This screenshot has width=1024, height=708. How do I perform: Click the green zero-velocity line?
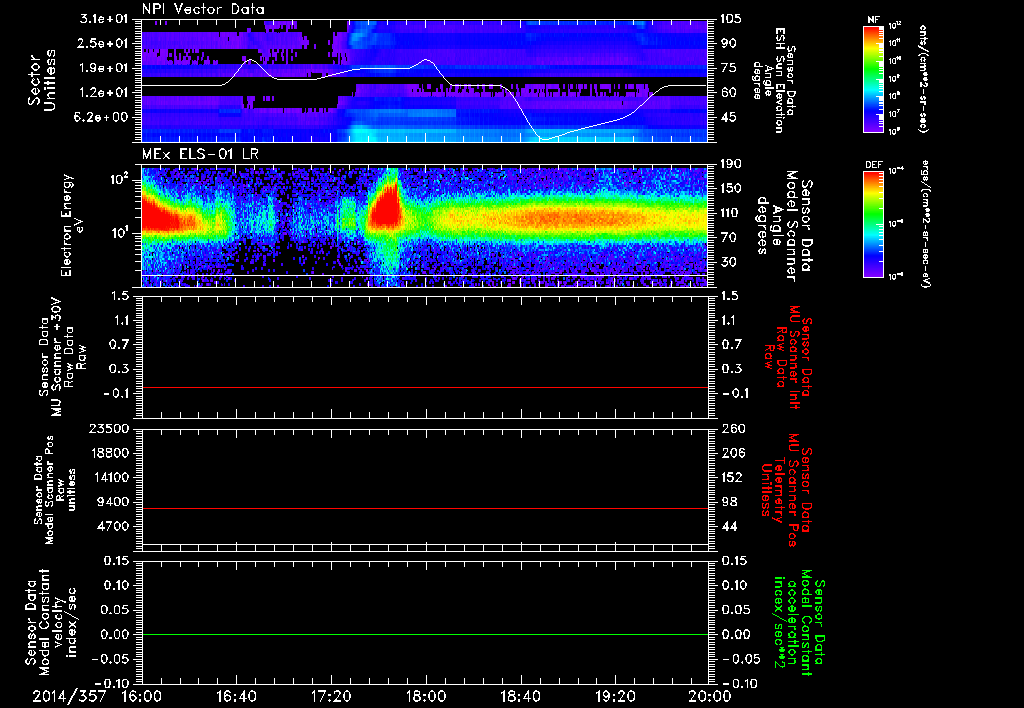pos(424,634)
